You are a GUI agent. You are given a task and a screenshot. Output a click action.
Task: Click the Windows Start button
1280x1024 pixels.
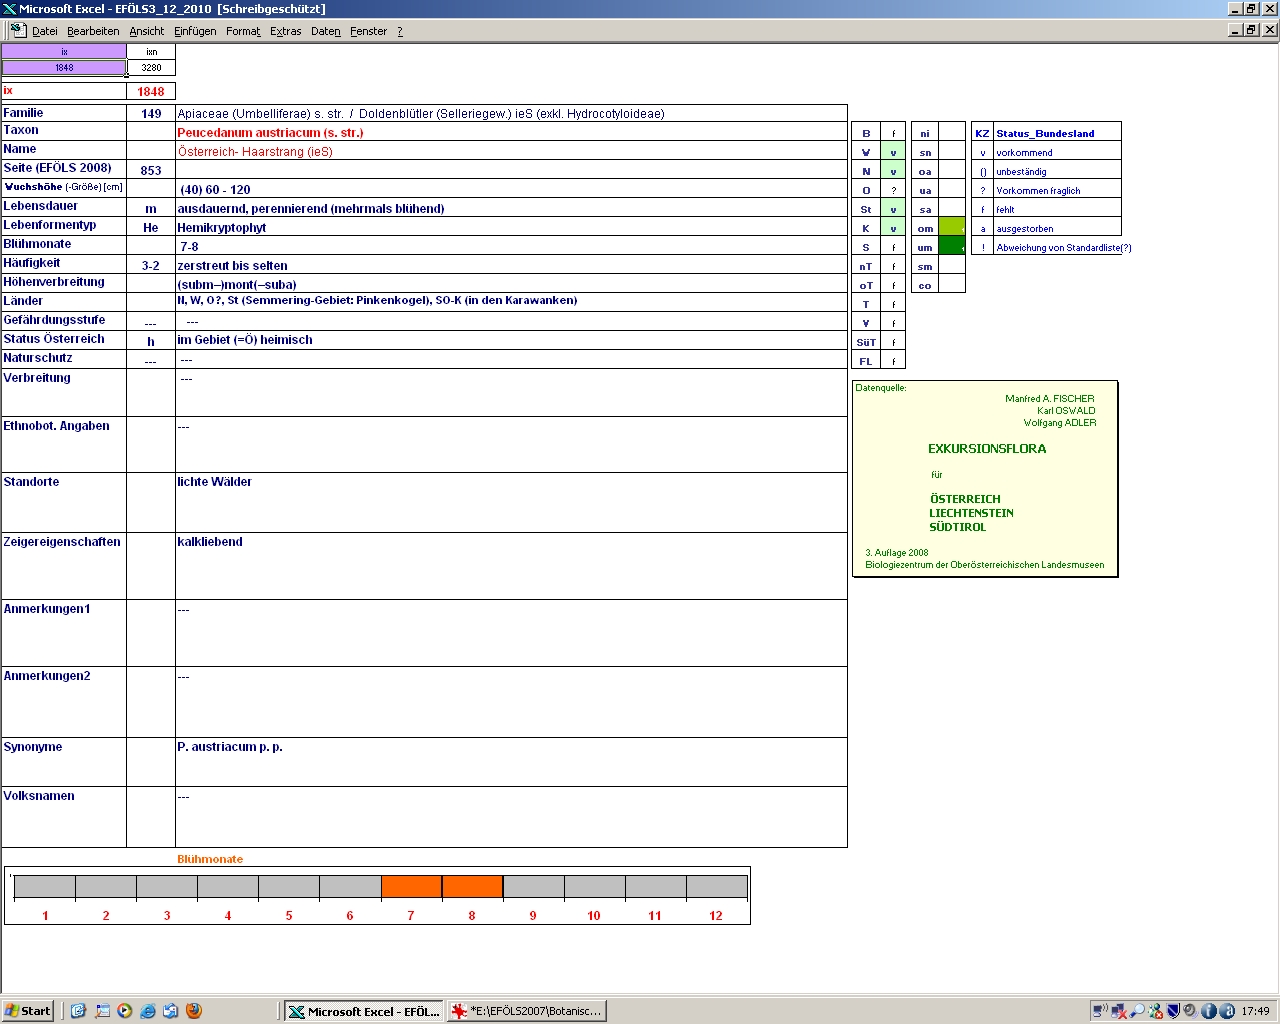pyautogui.click(x=28, y=1011)
